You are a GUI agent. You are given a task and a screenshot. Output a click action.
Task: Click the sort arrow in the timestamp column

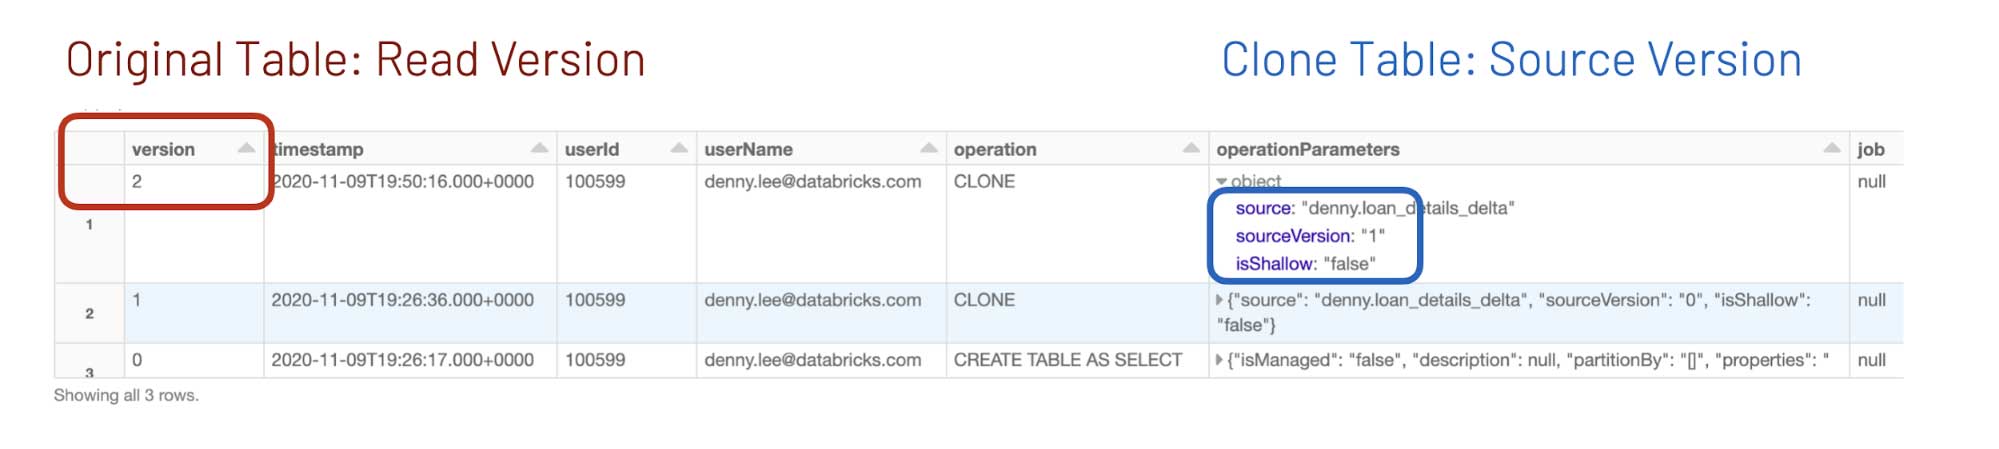pyautogui.click(x=539, y=148)
